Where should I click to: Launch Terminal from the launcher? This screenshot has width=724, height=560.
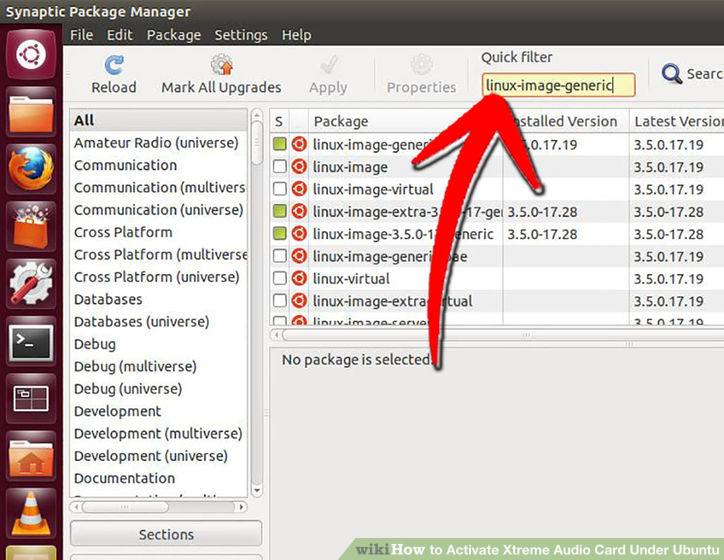31,342
